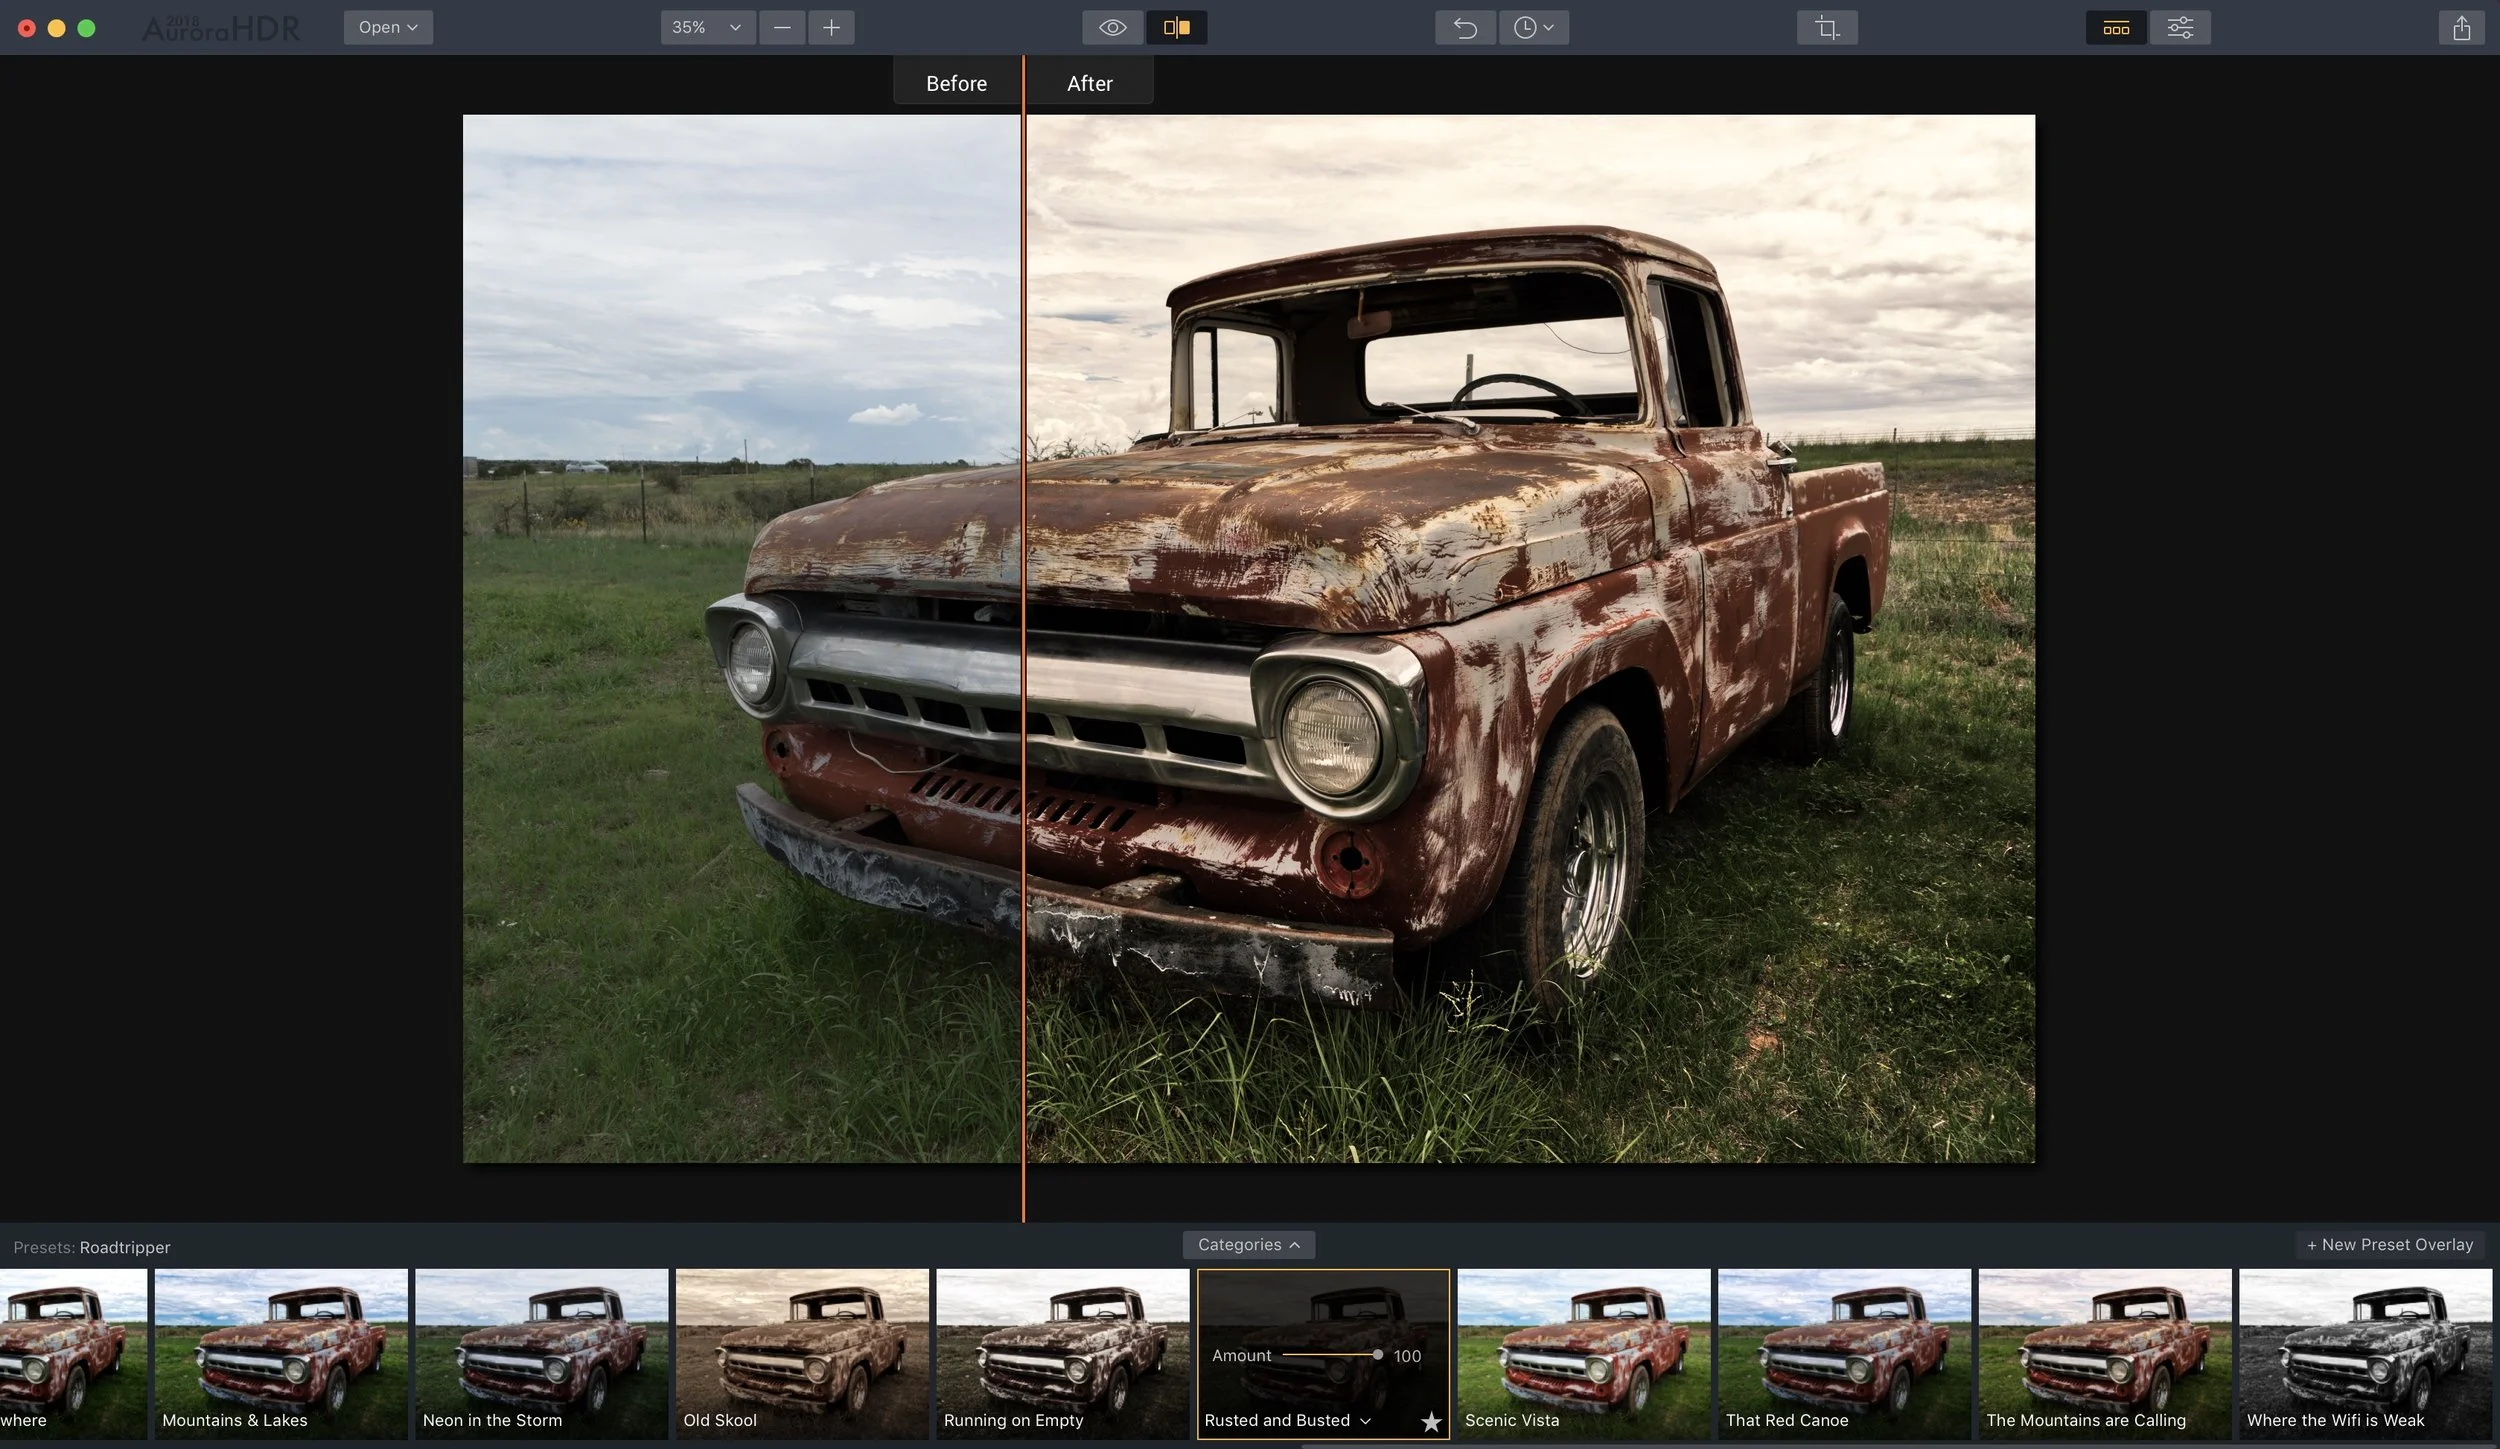Image resolution: width=2500 pixels, height=1449 pixels.
Task: Collapse the Categories dropdown
Action: [1248, 1245]
